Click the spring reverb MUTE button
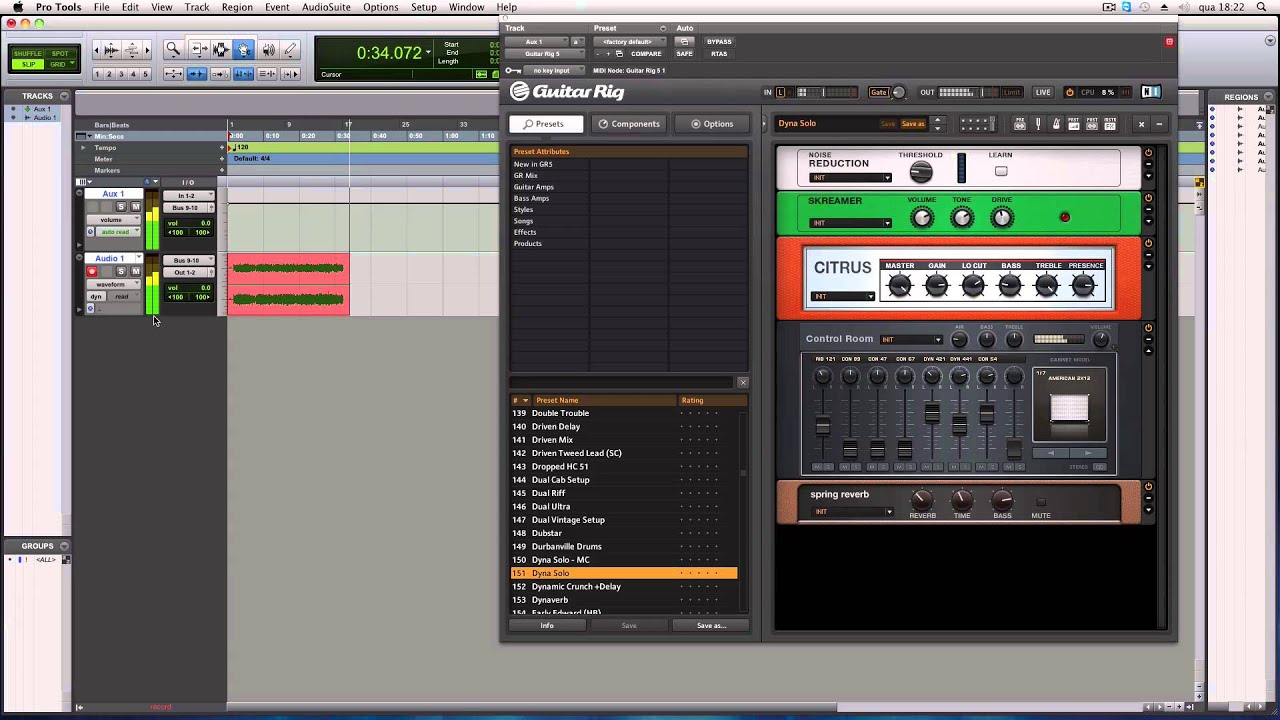Image resolution: width=1280 pixels, height=720 pixels. tap(1041, 503)
